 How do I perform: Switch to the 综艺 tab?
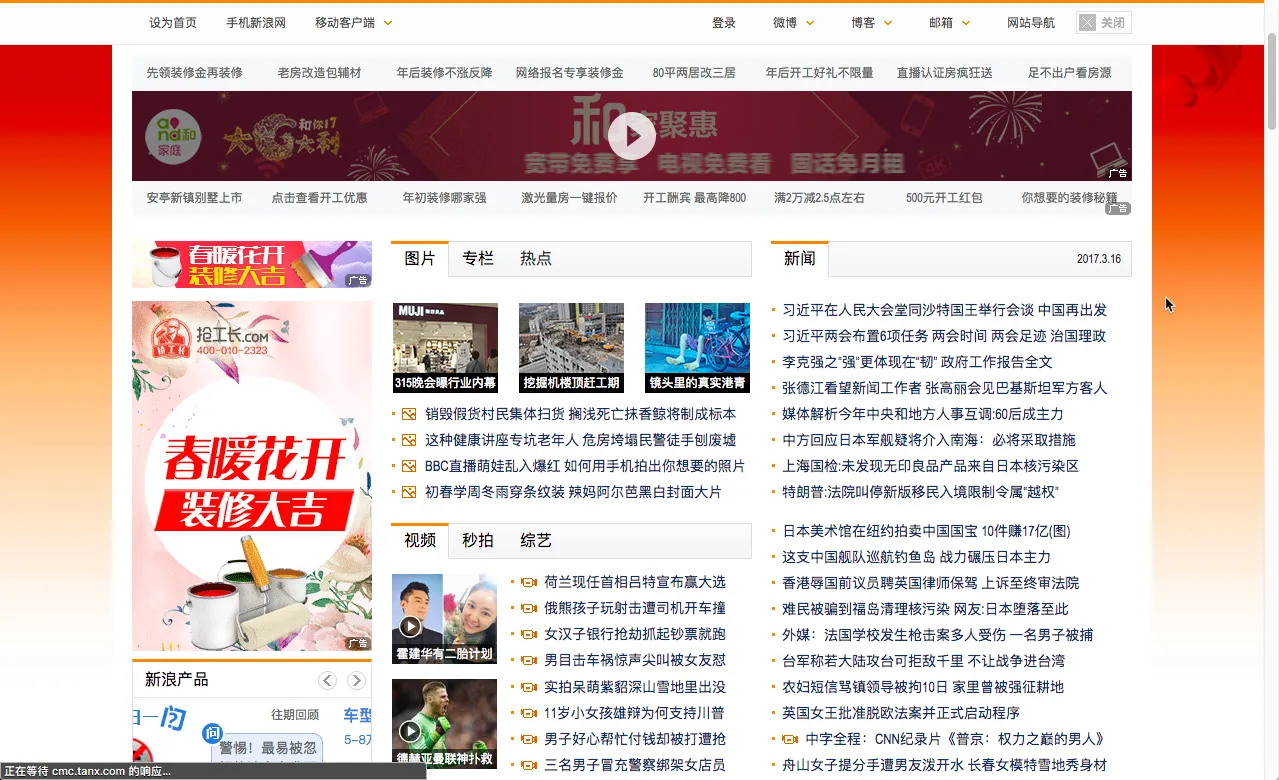(x=536, y=540)
